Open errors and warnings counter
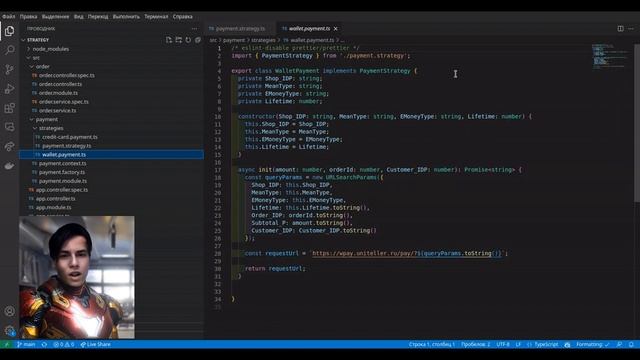Viewport: 640px width, 360px height. click(64, 344)
